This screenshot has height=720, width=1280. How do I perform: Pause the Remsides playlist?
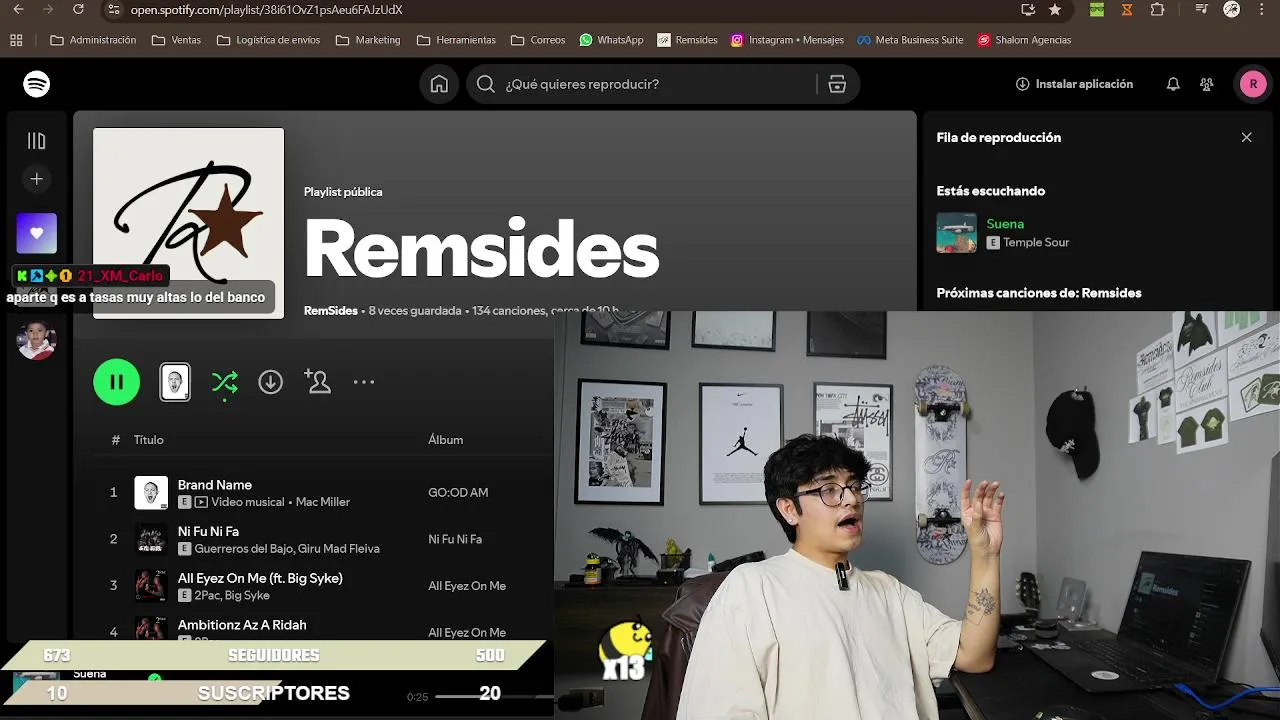(x=117, y=382)
